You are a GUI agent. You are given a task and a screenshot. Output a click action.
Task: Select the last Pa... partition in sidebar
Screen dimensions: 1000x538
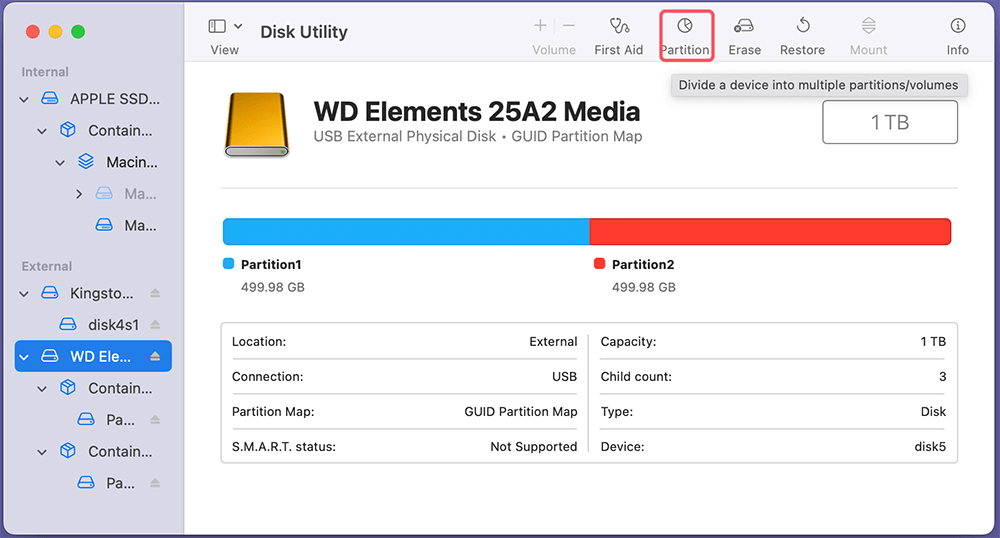[106, 483]
